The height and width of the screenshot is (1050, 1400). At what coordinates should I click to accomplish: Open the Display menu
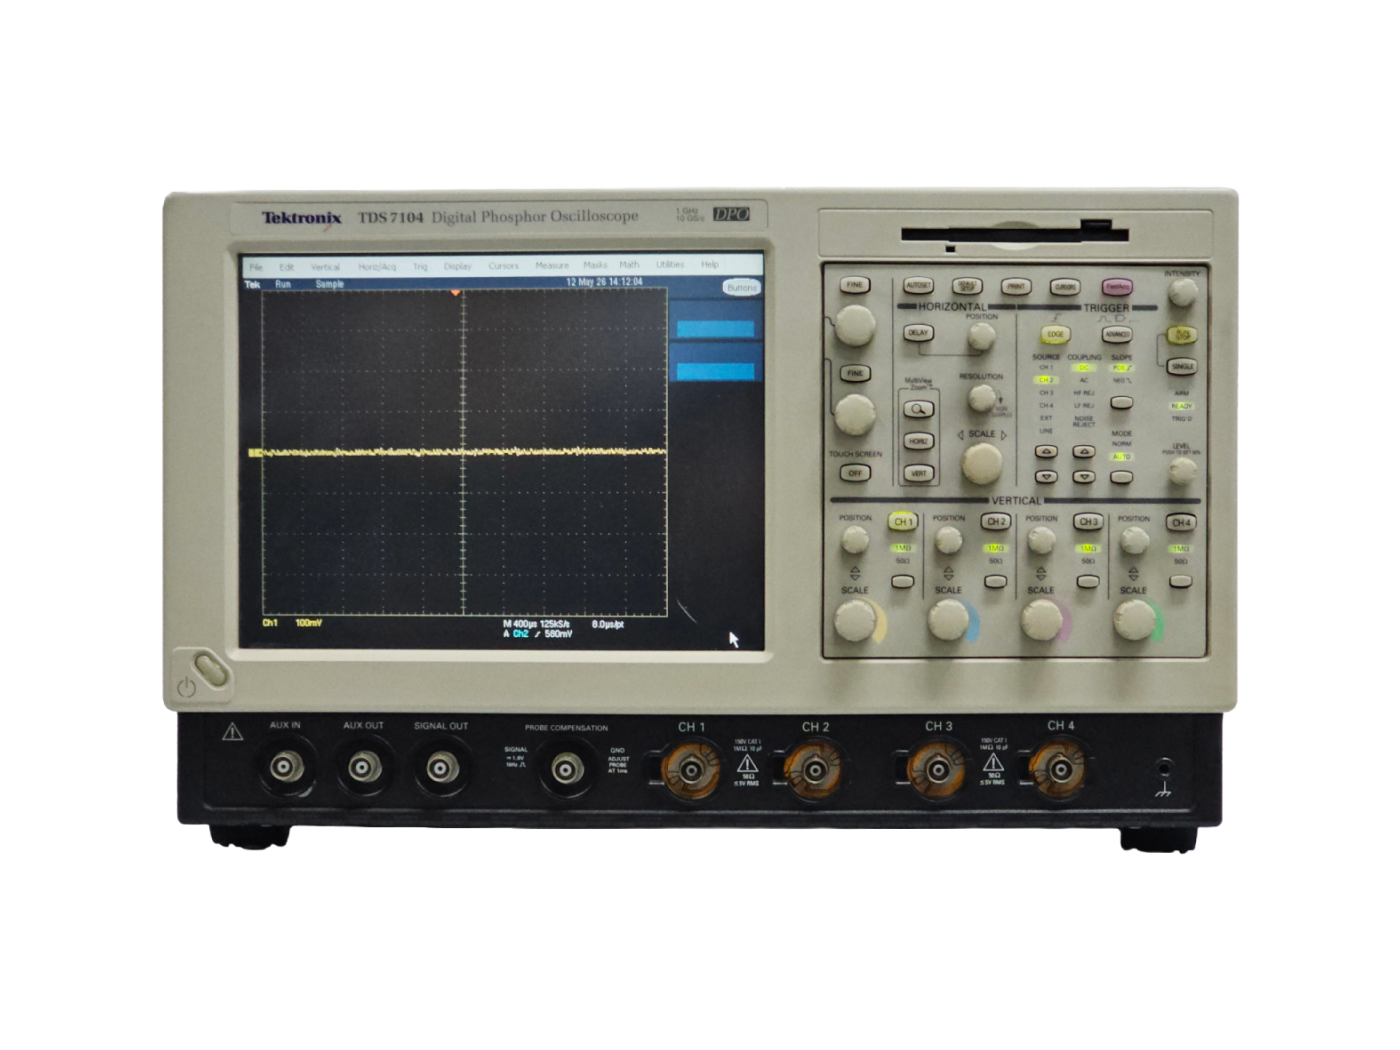click(x=457, y=267)
